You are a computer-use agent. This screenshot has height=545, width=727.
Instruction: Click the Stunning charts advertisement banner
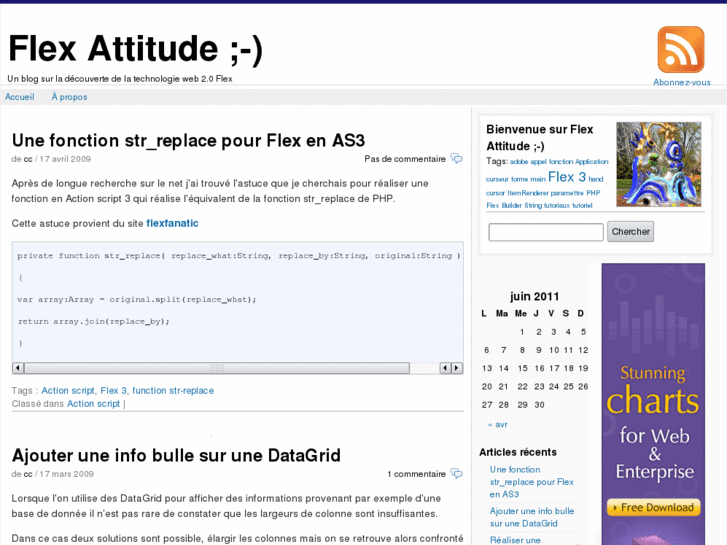[x=653, y=404]
